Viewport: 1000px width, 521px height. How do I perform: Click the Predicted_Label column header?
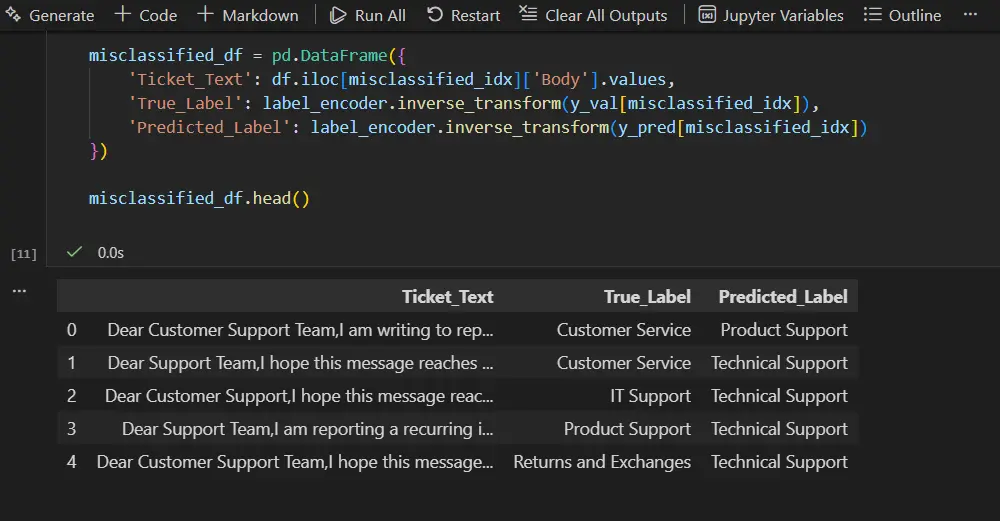(783, 296)
